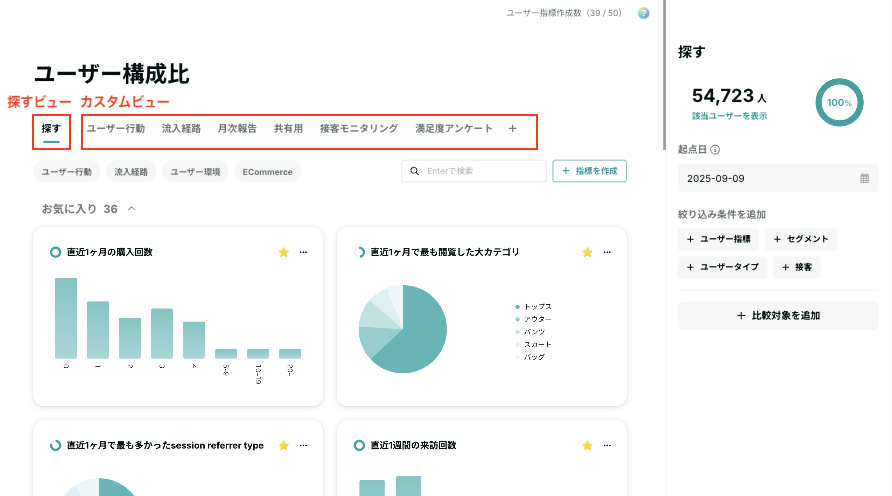892x496 pixels.
Task: Open ellipsis menu on session referrer type card
Action: (303, 445)
